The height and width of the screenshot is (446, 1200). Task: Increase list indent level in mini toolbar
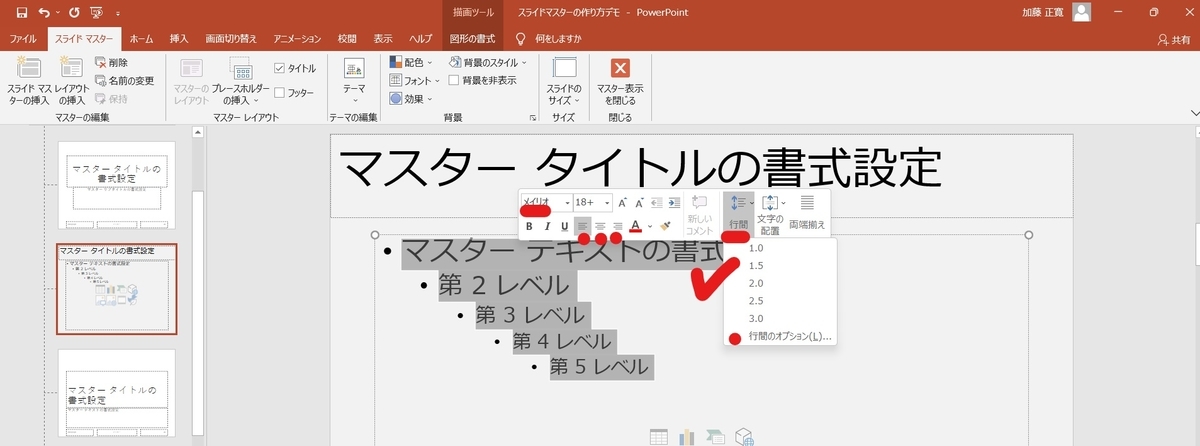675,202
